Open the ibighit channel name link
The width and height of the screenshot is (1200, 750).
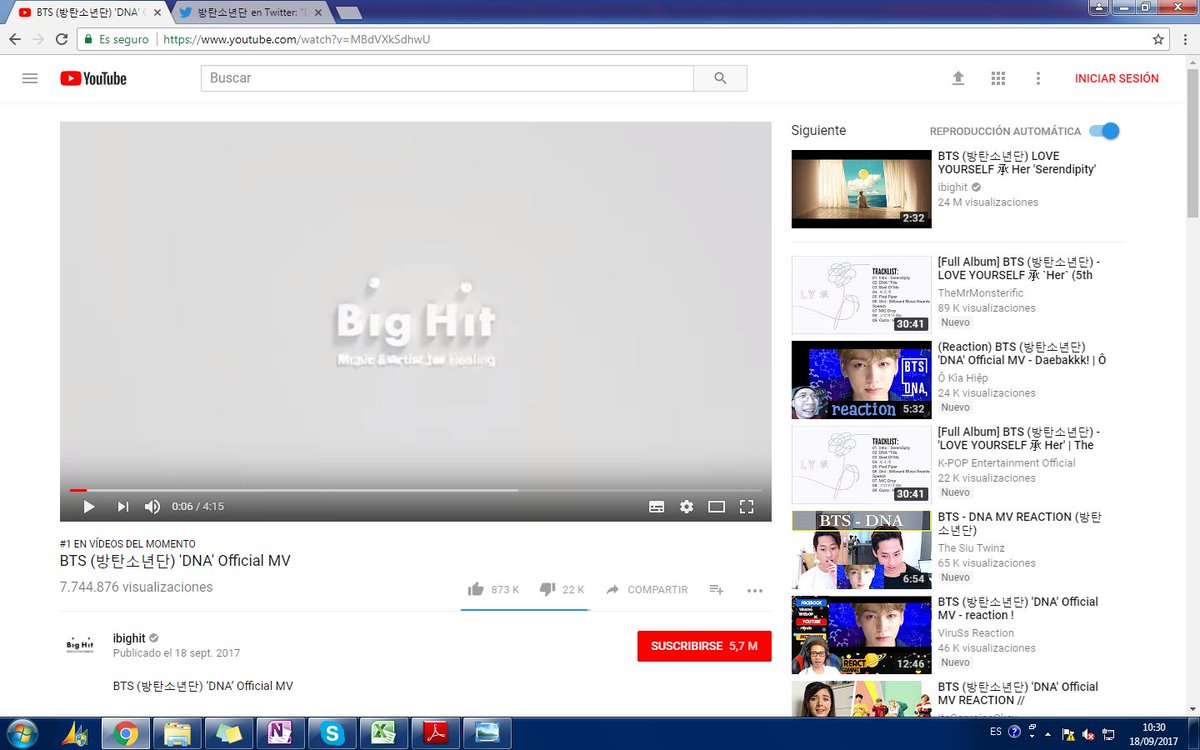point(129,638)
